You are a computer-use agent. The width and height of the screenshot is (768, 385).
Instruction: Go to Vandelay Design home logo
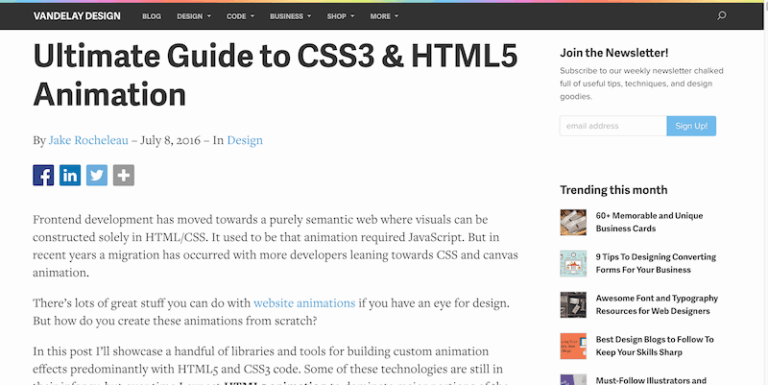click(77, 16)
